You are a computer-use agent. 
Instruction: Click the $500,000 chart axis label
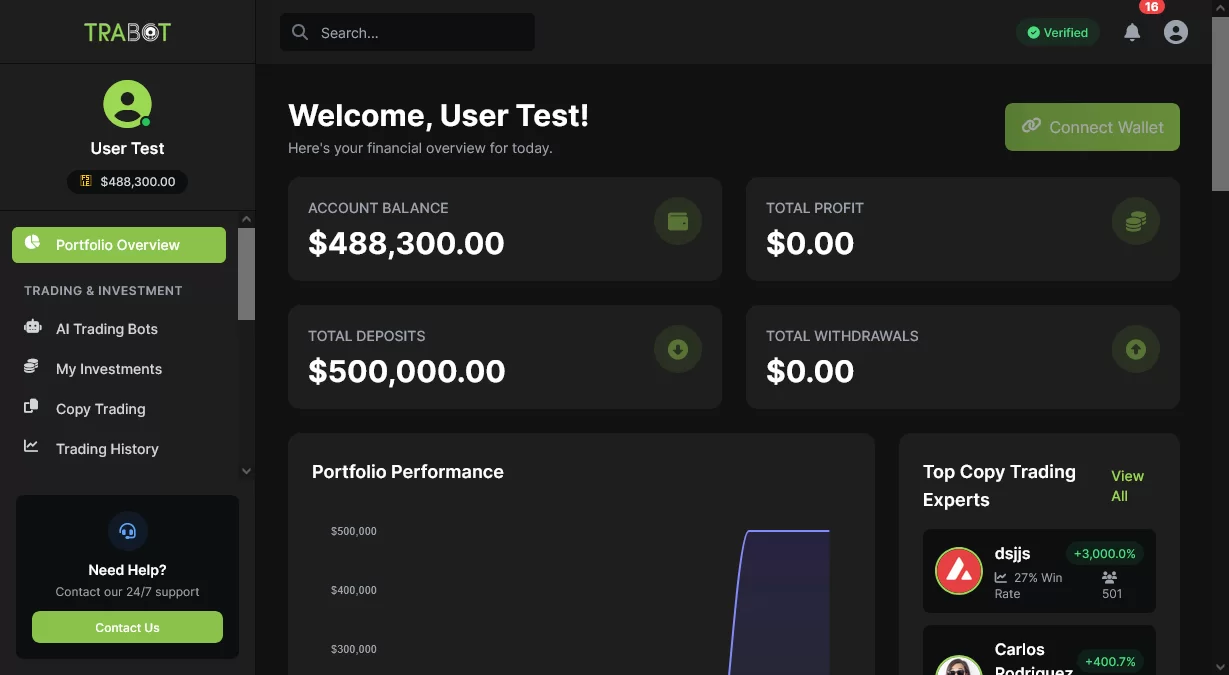(x=354, y=531)
